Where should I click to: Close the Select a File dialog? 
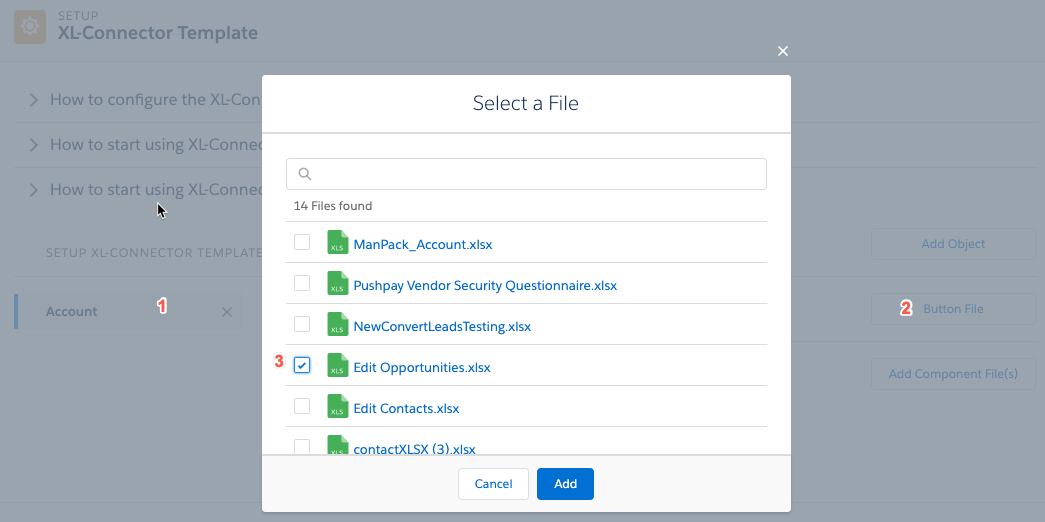point(783,51)
